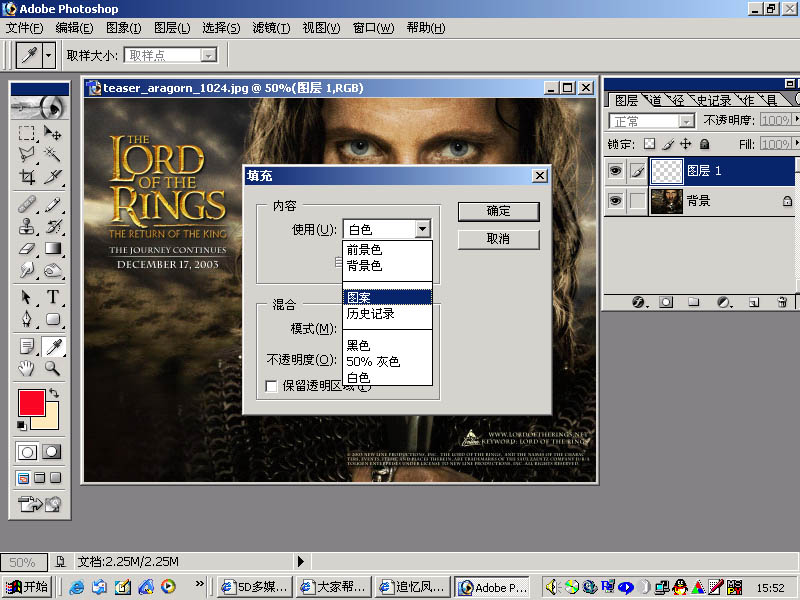This screenshot has width=800, height=600.
Task: Select the Type tool
Action: [x=53, y=297]
